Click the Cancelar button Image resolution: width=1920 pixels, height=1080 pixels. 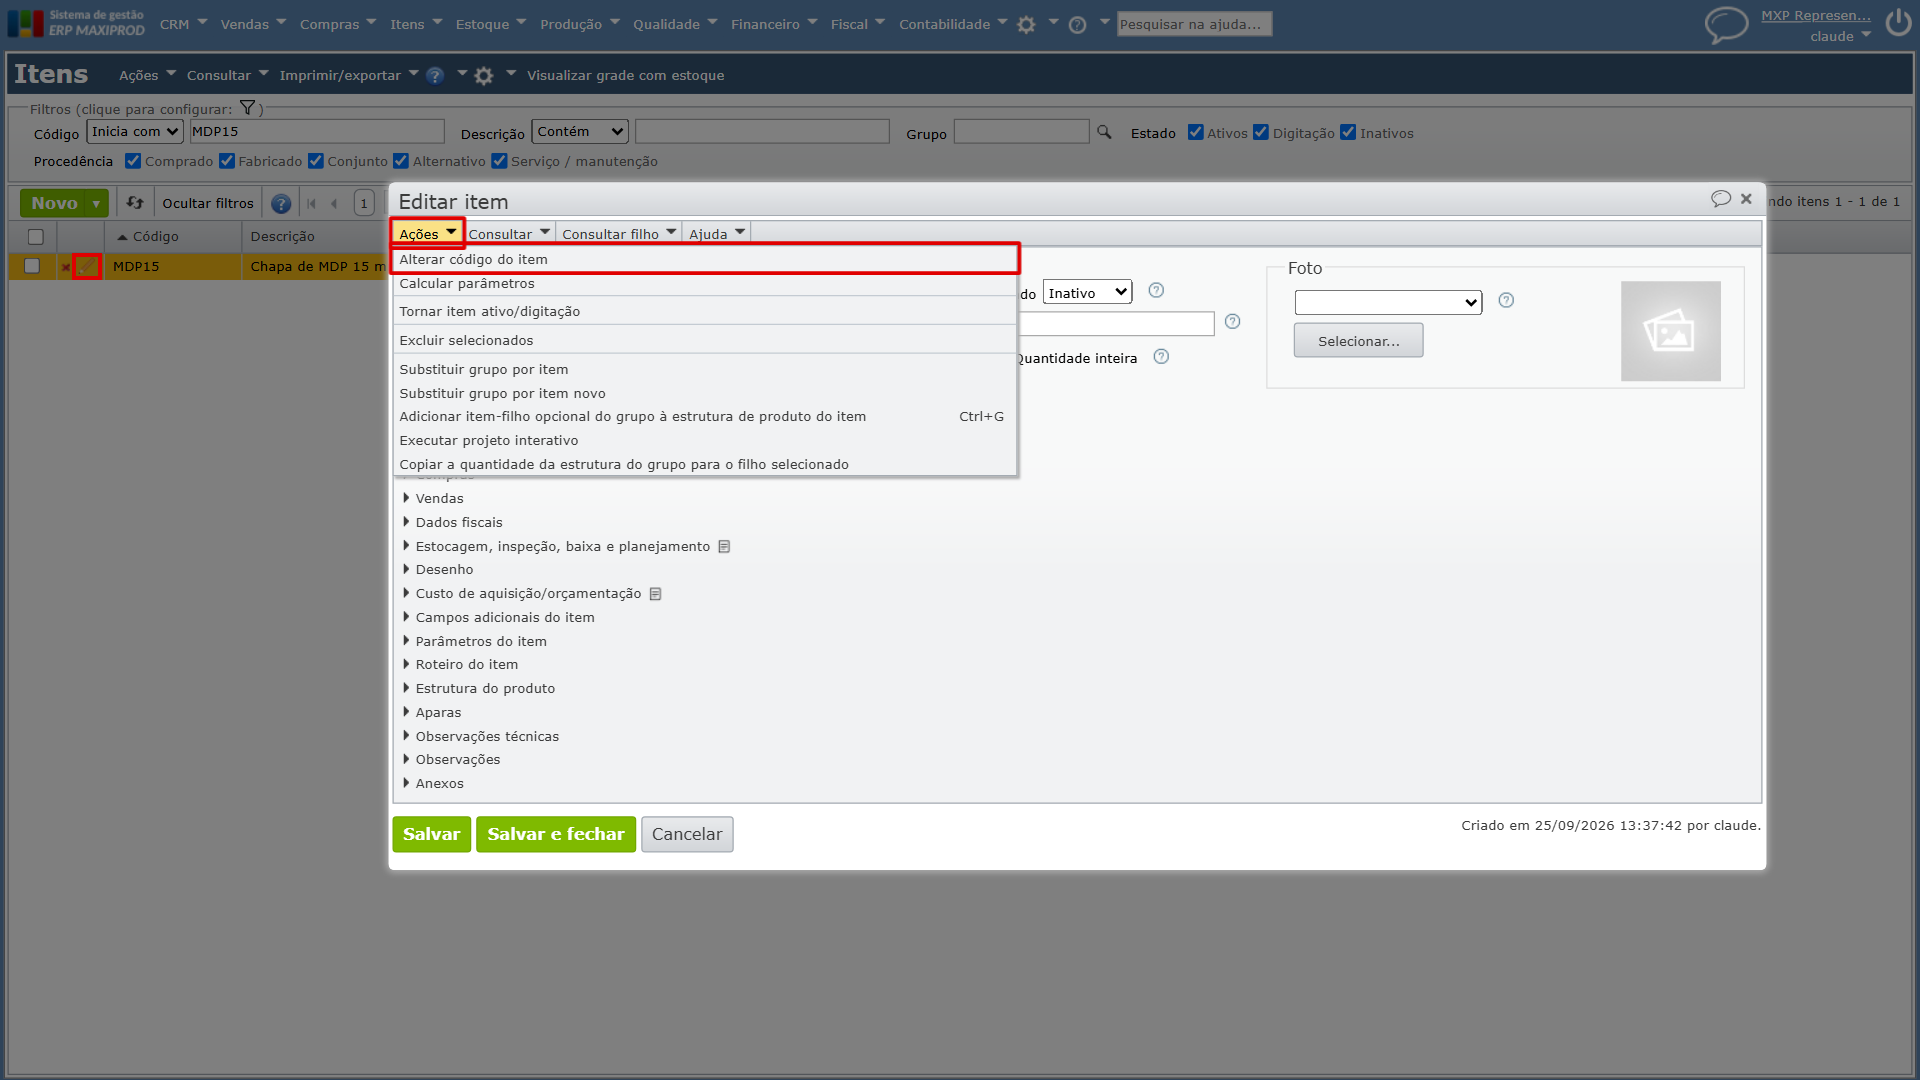pos(687,834)
